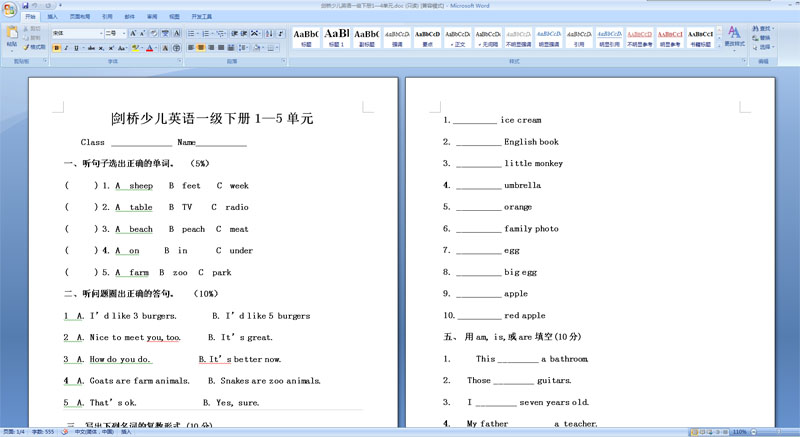Clear formatting with eraser icon
Screen dimensions: 800x437
tap(154, 33)
